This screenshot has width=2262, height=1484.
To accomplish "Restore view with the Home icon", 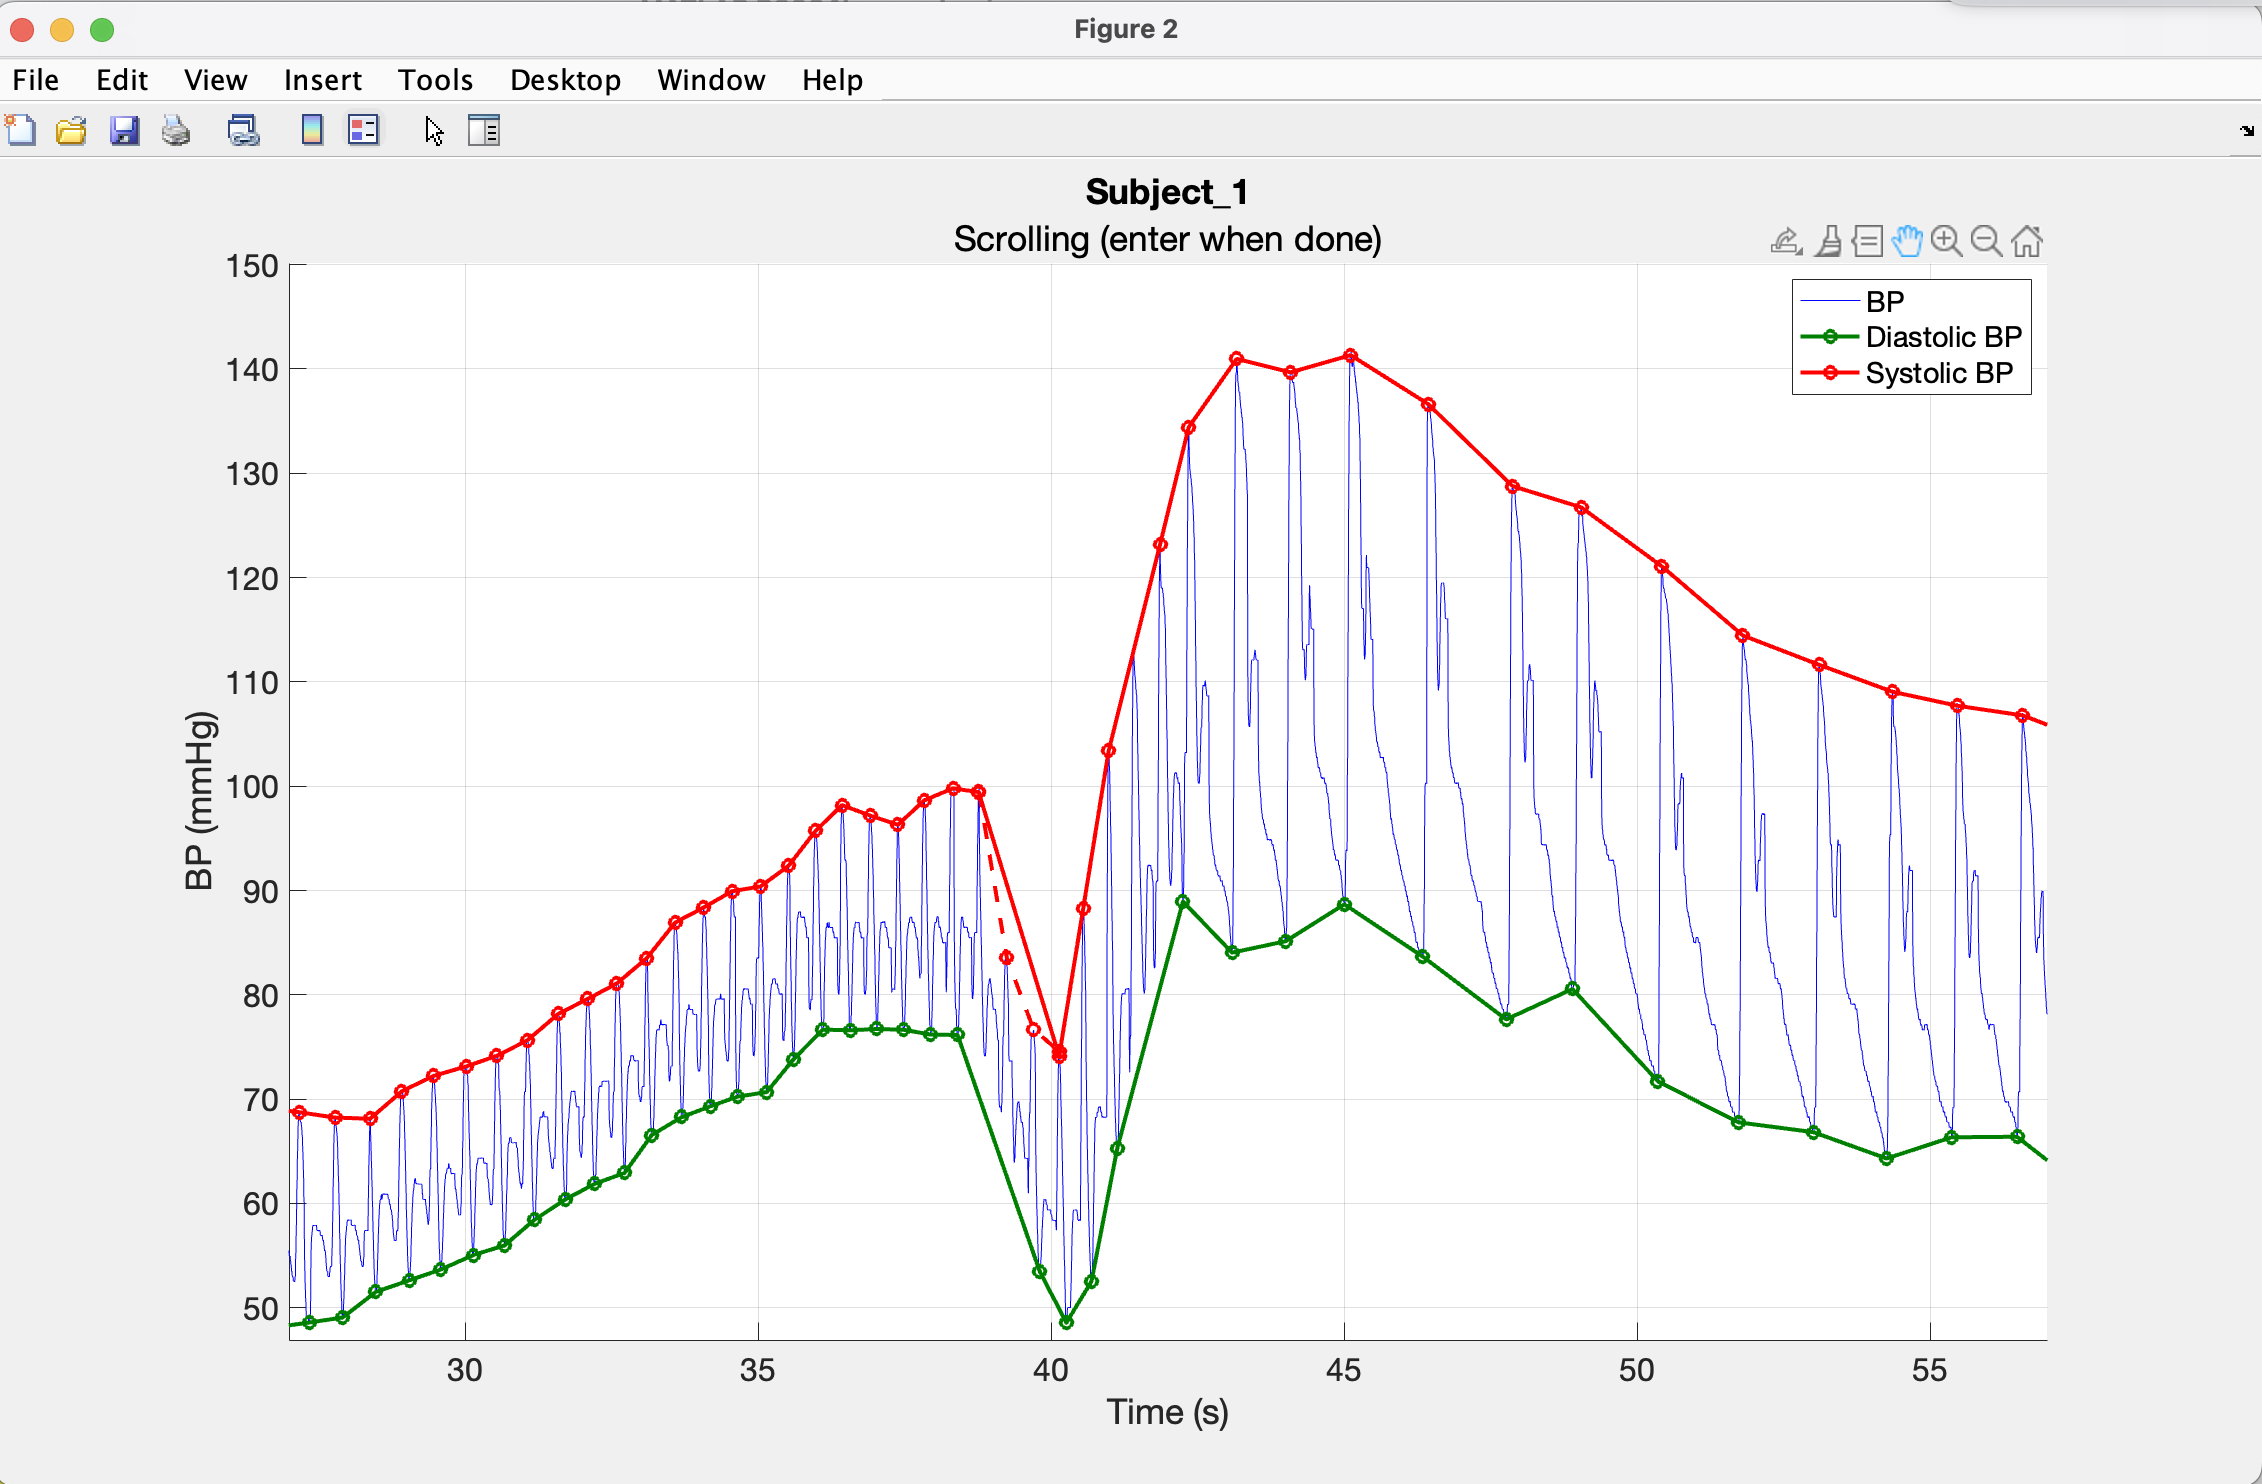I will tap(2027, 241).
